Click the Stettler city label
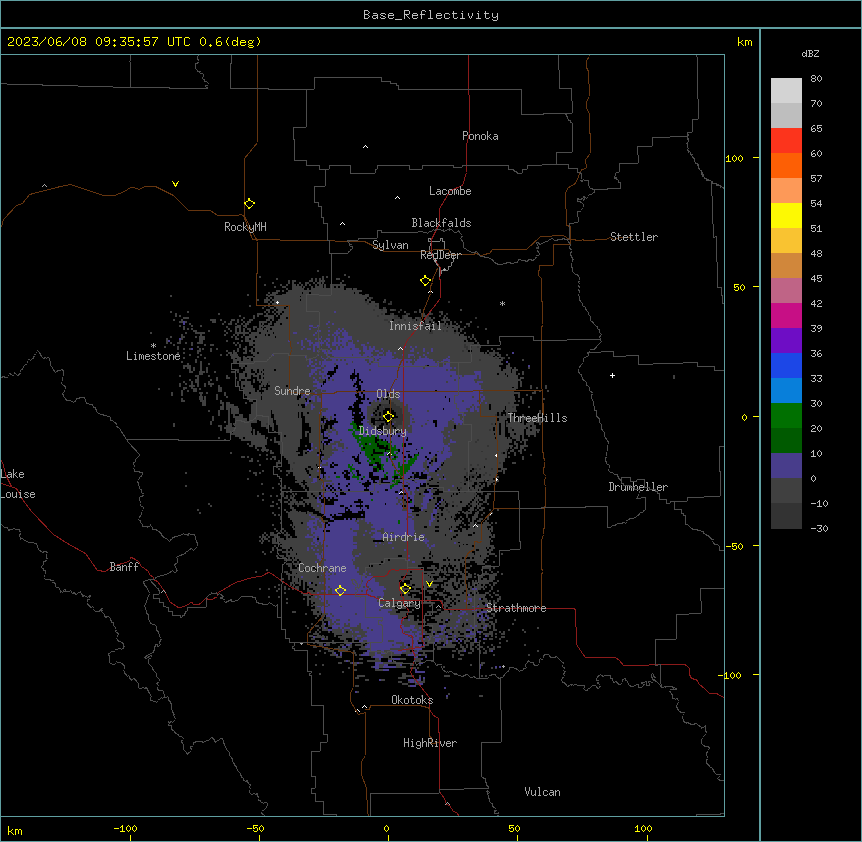 (x=634, y=237)
